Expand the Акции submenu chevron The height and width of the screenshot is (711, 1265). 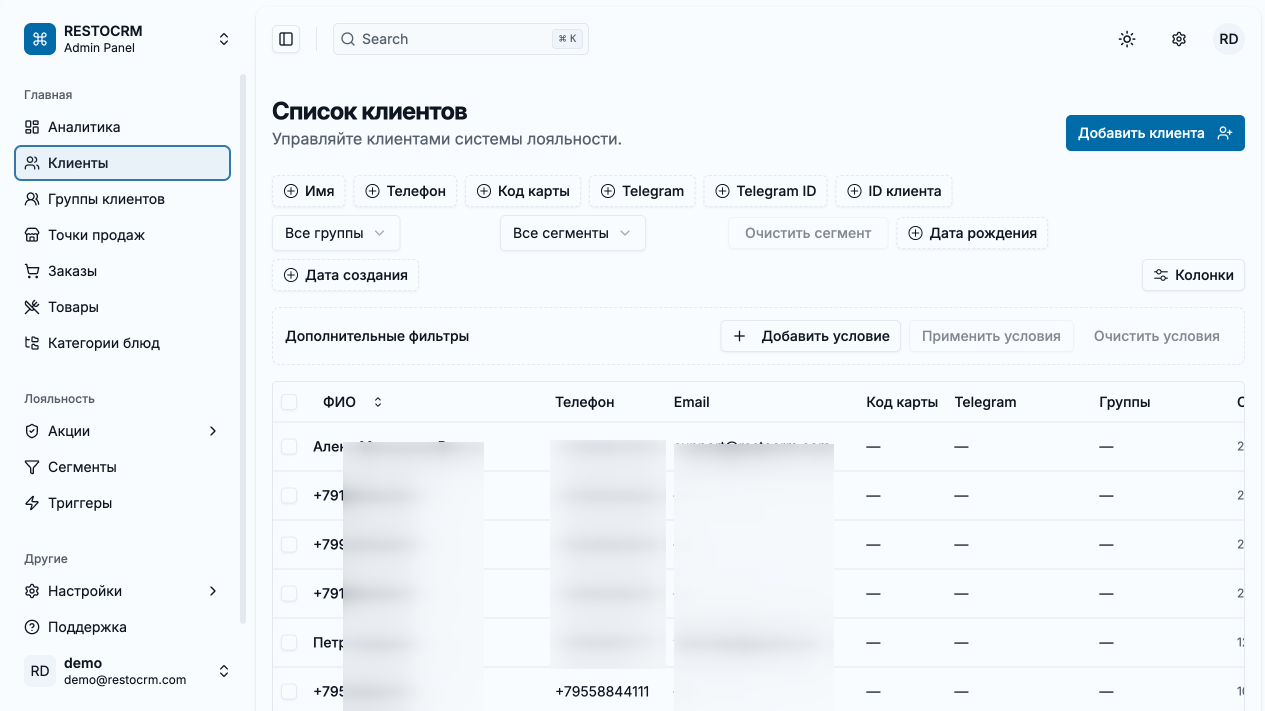click(x=212, y=431)
